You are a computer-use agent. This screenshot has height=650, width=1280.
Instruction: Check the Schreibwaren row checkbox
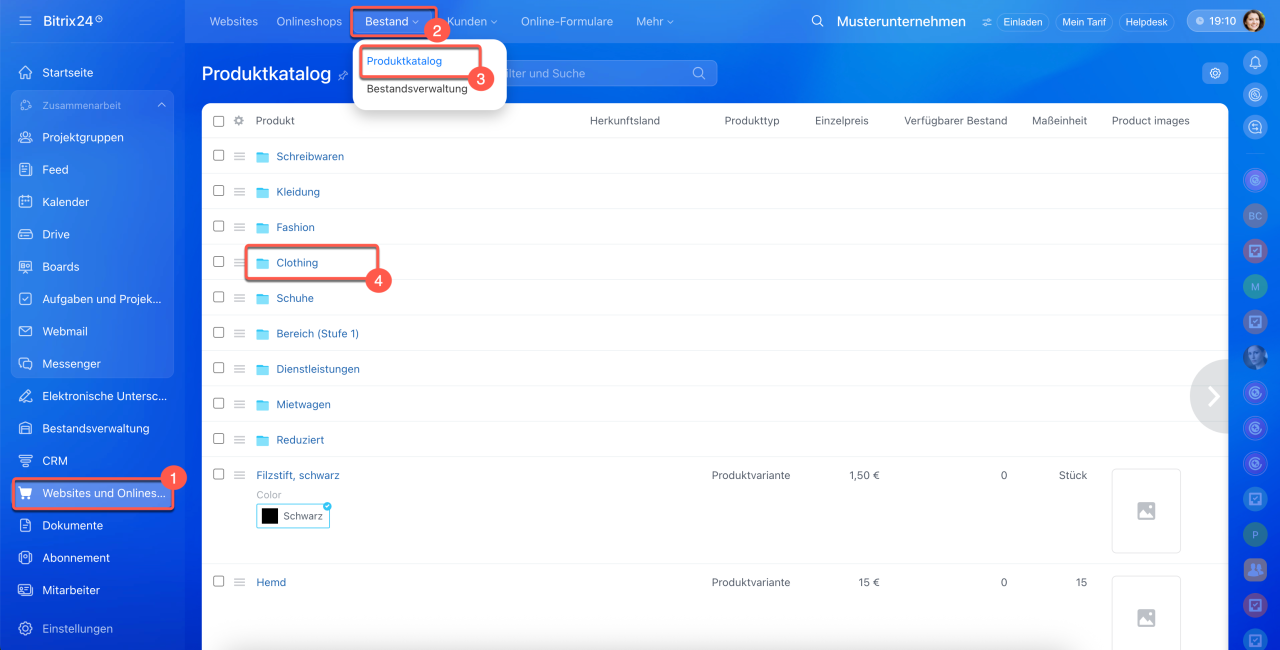pos(219,156)
